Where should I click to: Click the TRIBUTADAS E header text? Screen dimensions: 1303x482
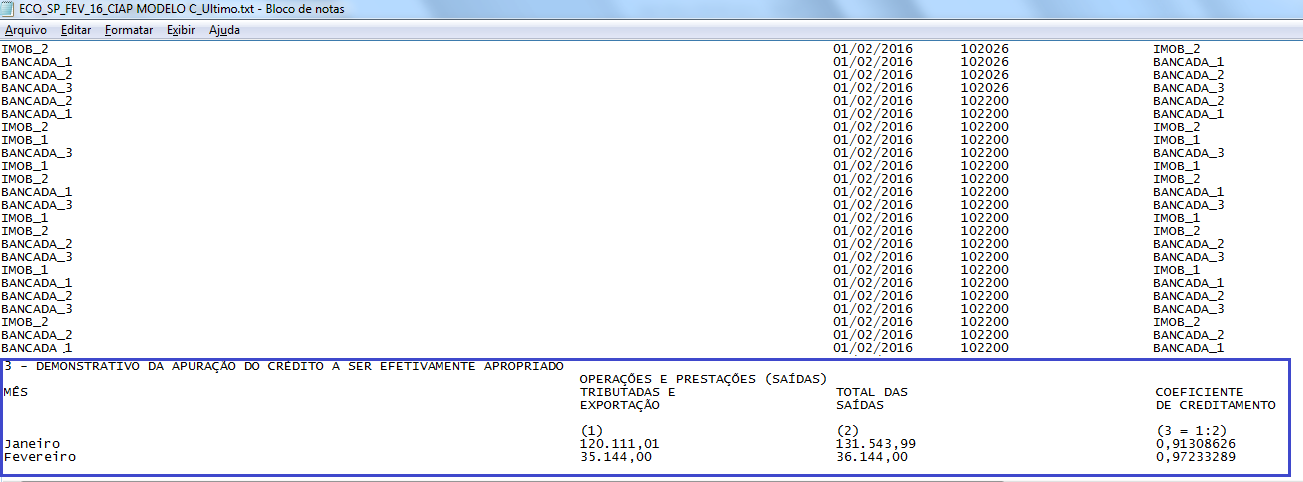pyautogui.click(x=627, y=392)
